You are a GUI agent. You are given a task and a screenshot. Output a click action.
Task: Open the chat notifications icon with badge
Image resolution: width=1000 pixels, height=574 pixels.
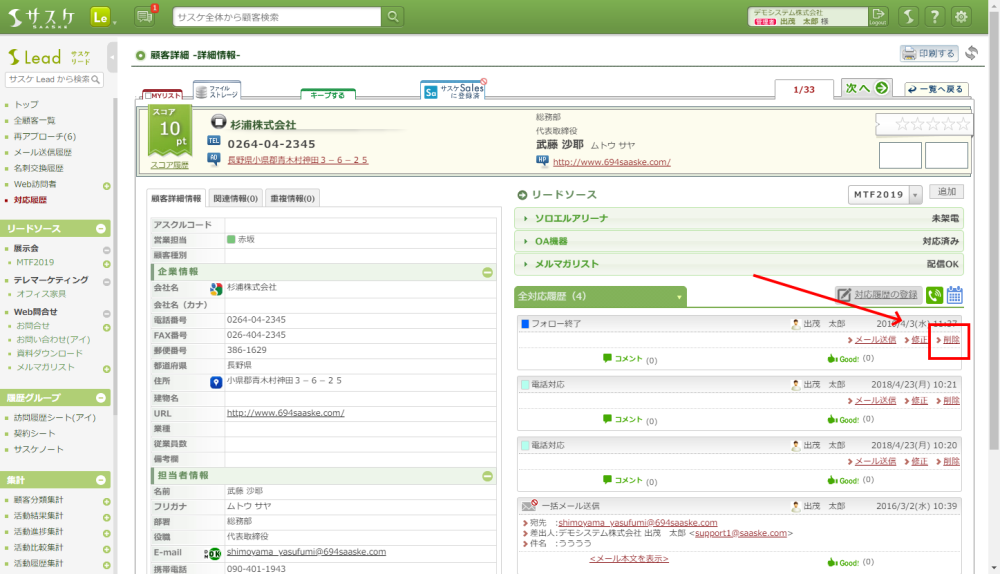click(145, 16)
